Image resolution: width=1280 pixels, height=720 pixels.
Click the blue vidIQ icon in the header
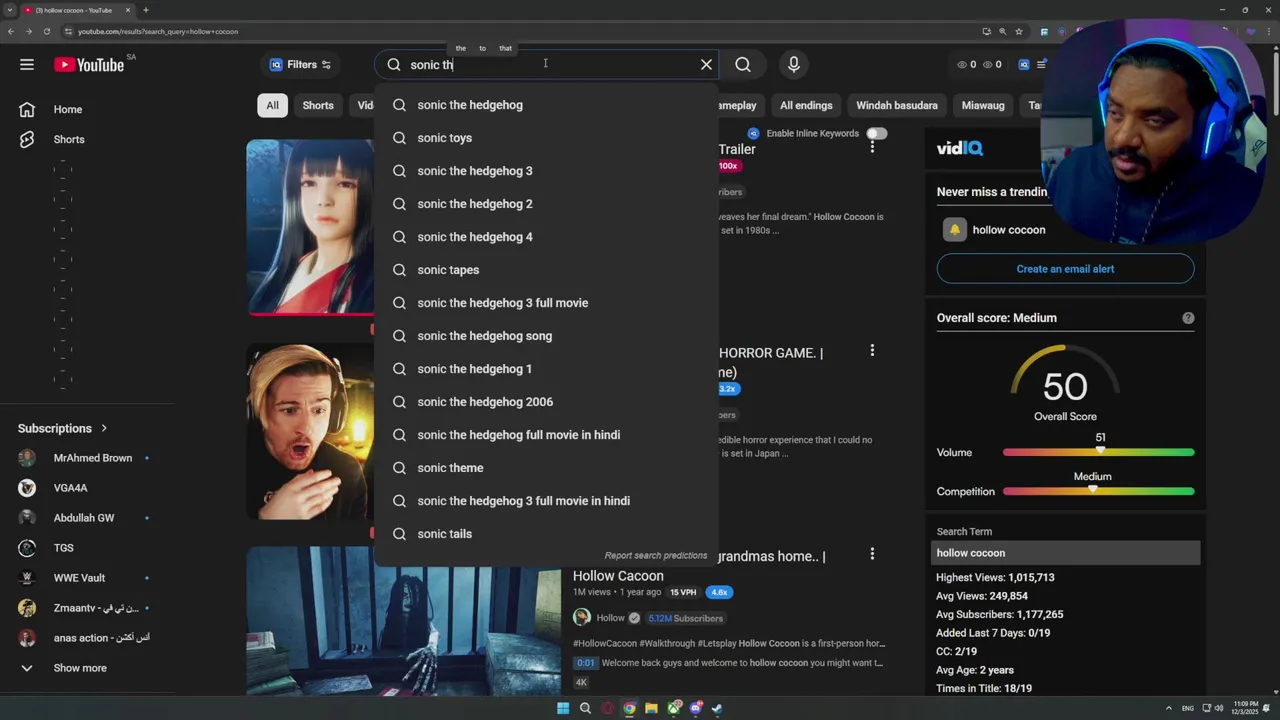coord(1024,65)
